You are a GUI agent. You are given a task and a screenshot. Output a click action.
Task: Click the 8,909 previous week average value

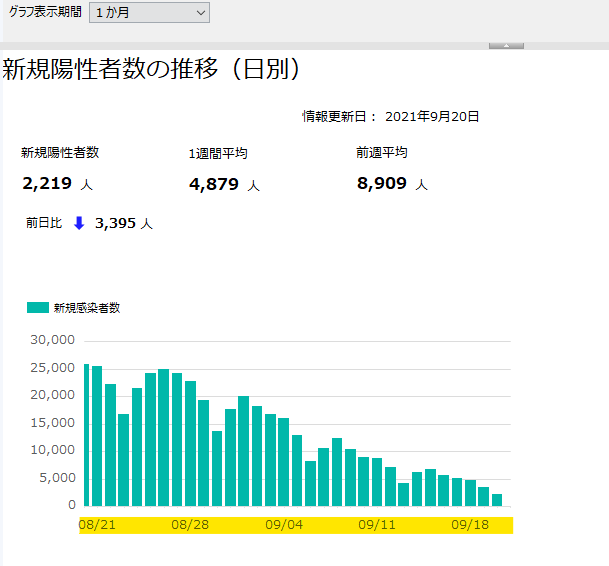[383, 184]
